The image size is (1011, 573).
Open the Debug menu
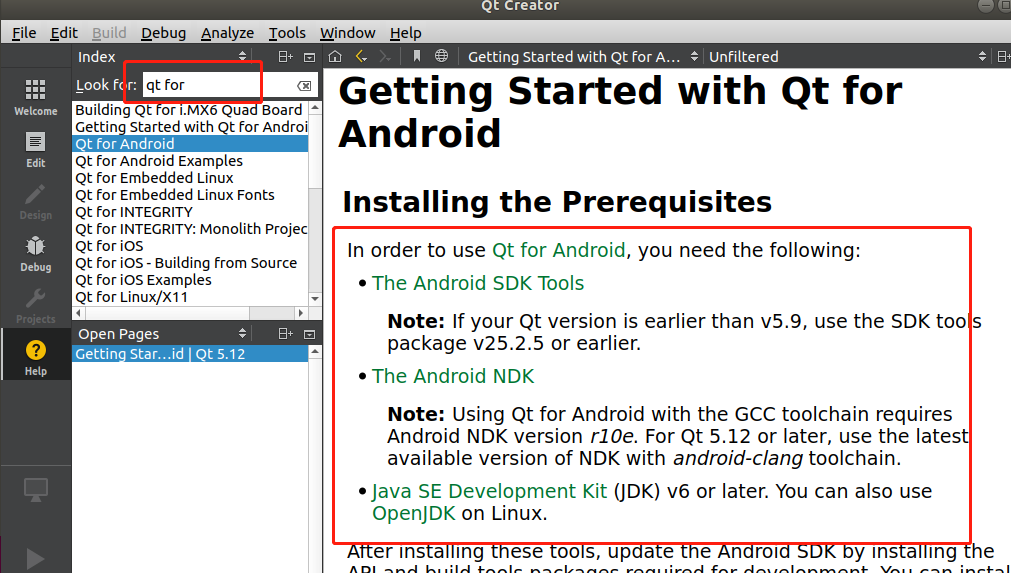[164, 33]
